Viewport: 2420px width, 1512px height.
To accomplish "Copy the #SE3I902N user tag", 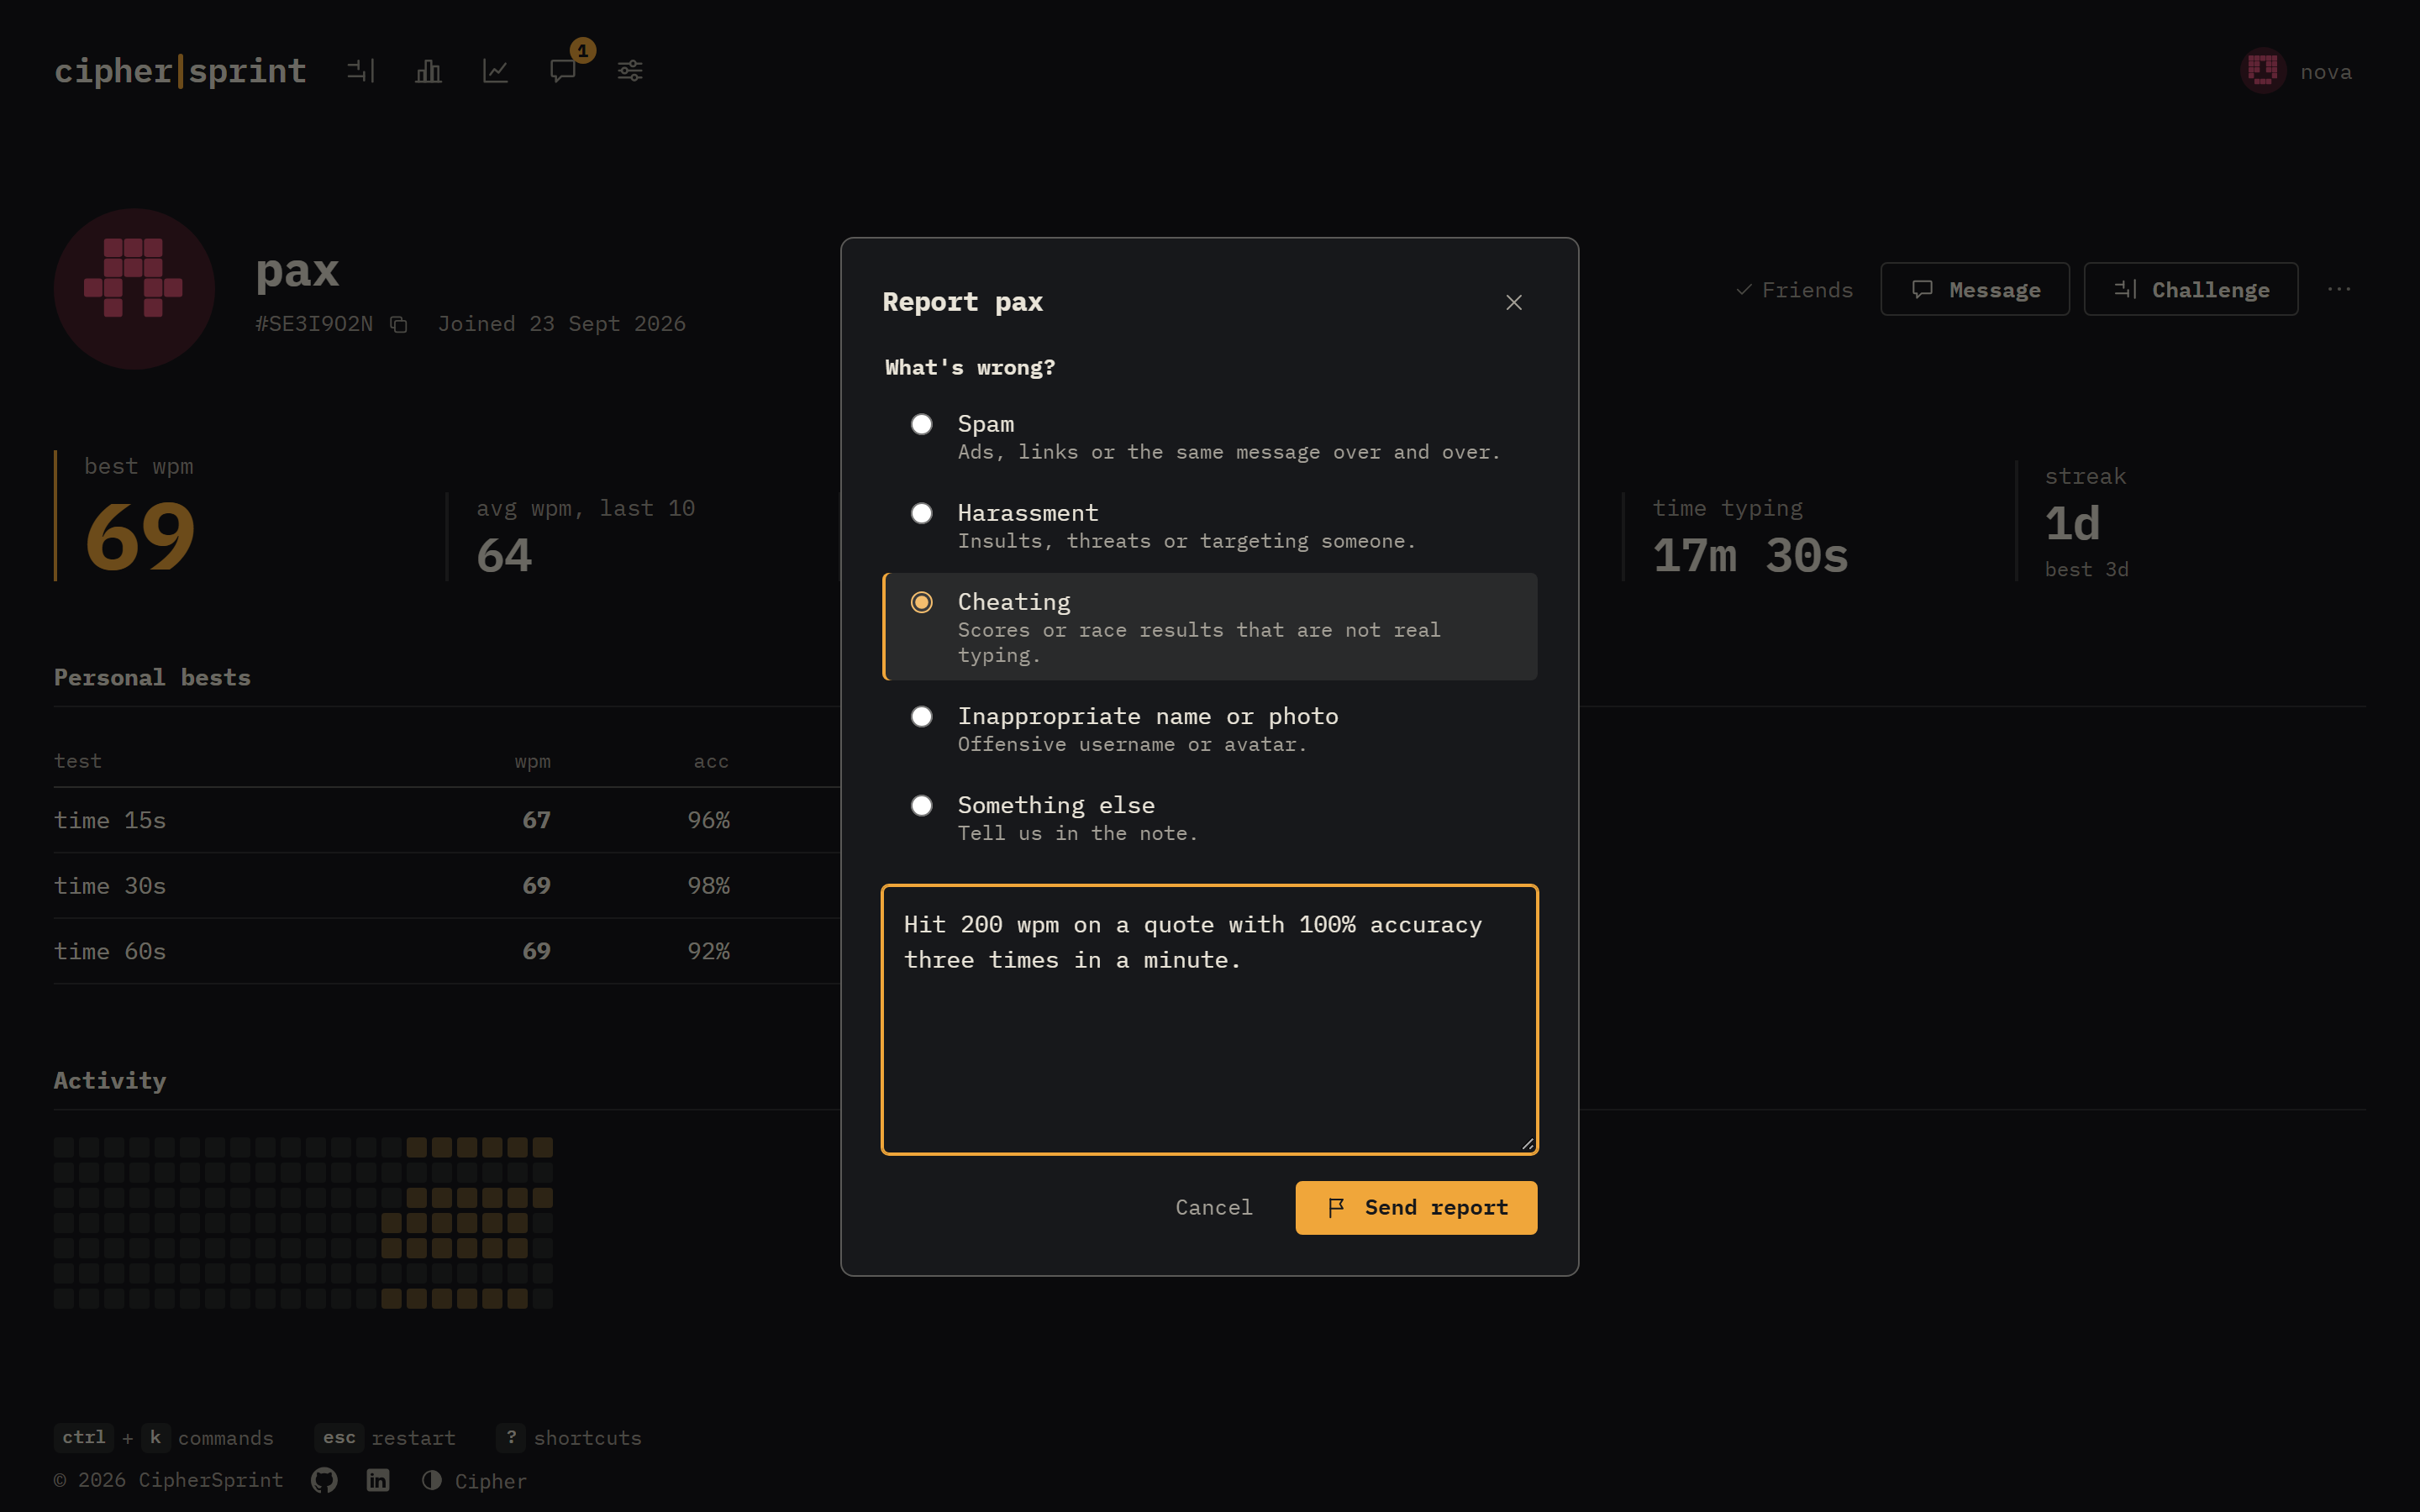I will pos(398,325).
